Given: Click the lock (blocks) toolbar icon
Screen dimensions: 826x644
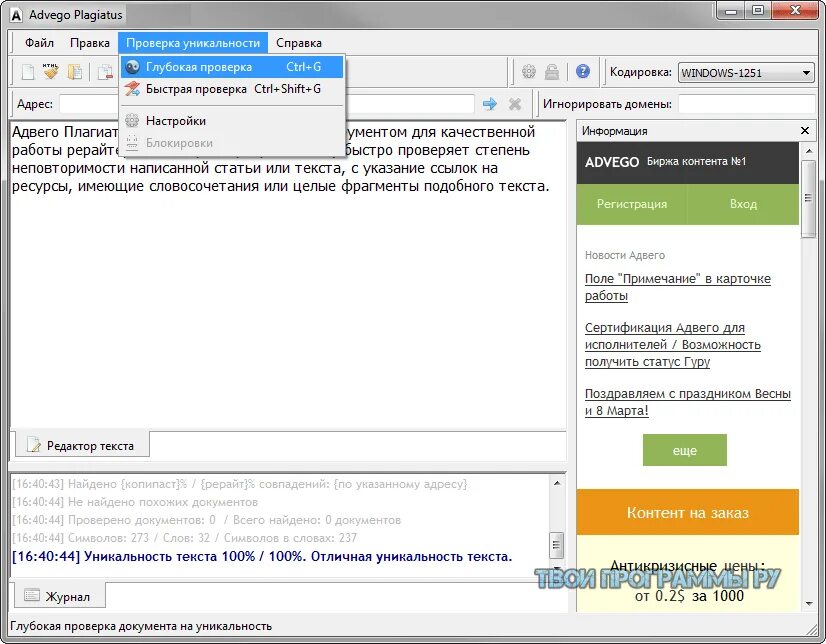Looking at the screenshot, I should tap(552, 71).
